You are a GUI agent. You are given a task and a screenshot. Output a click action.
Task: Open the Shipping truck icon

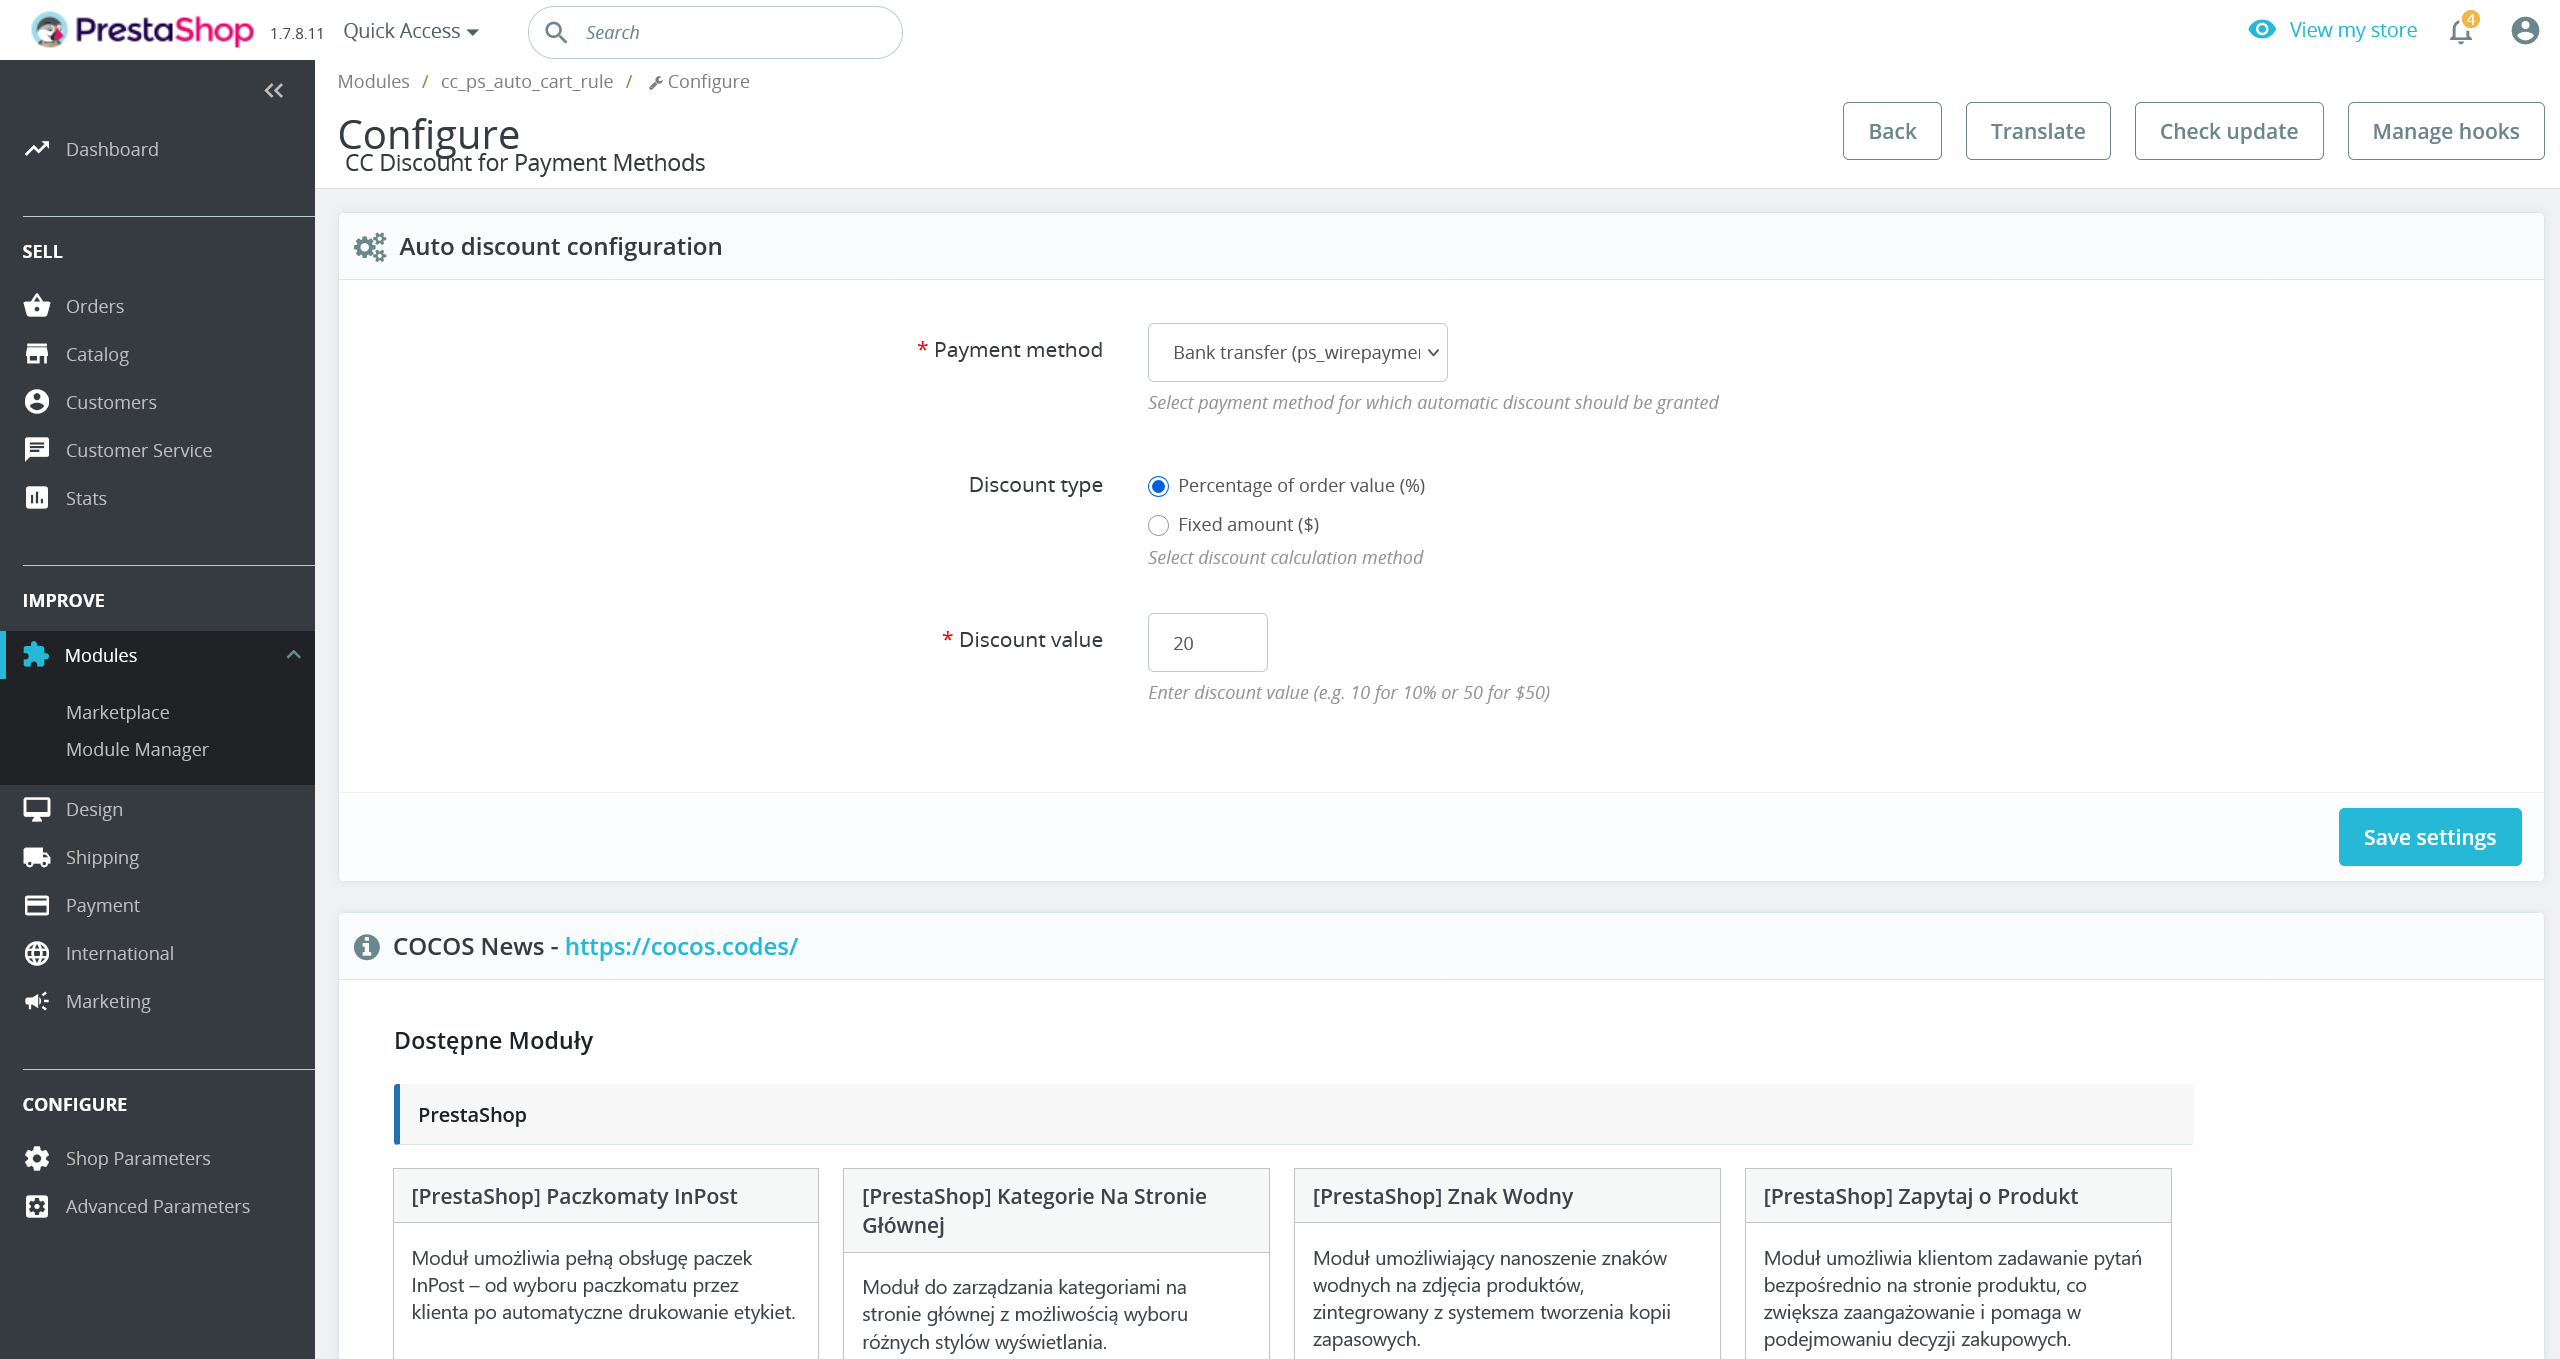[37, 856]
